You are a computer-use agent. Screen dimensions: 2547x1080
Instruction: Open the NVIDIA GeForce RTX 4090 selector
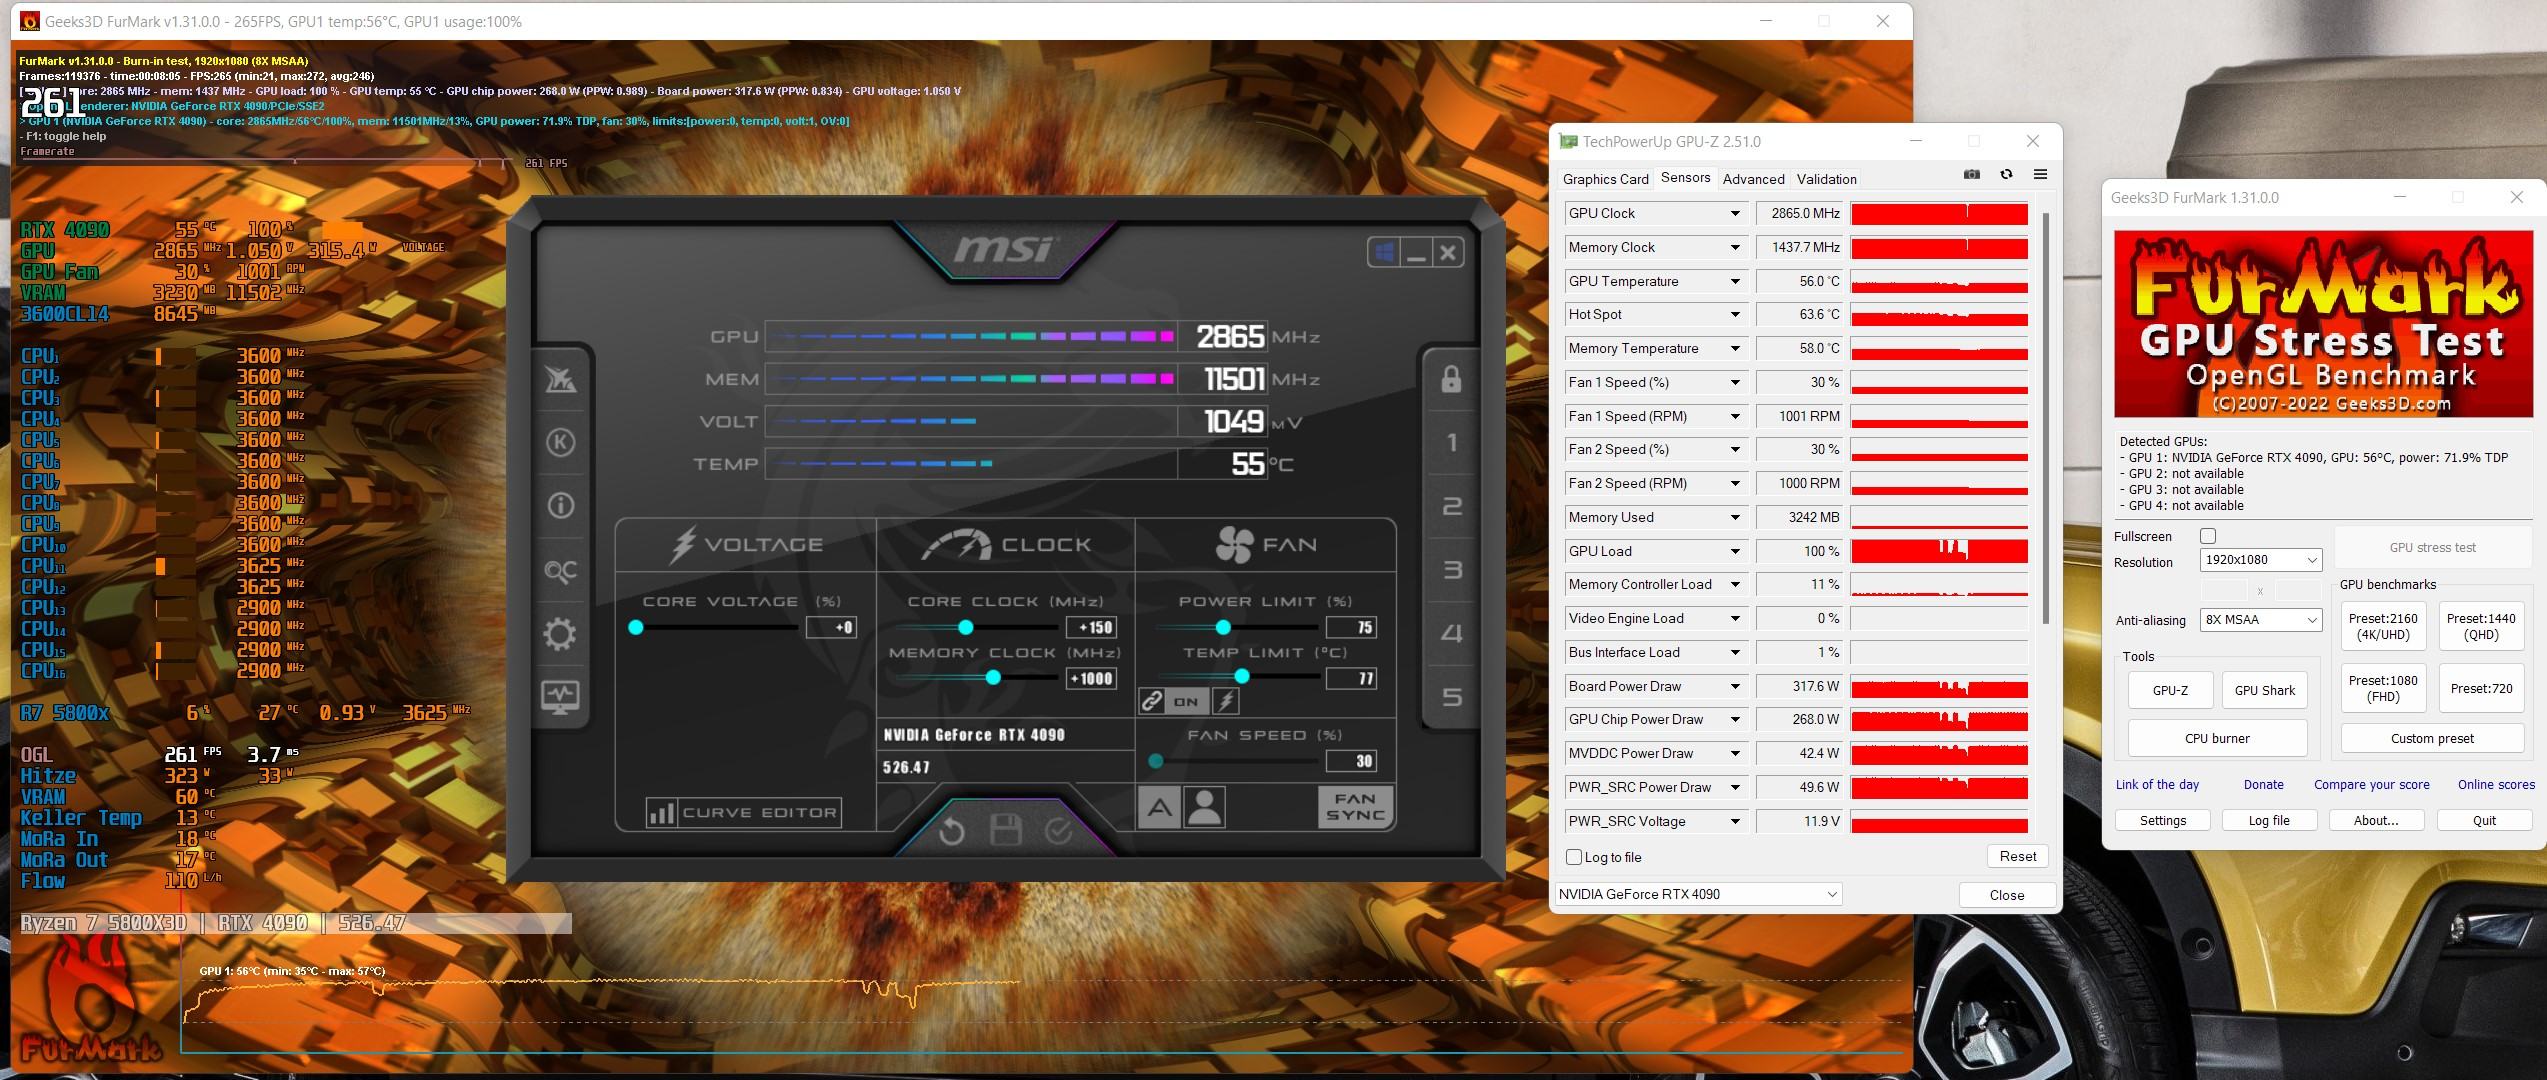click(x=1698, y=894)
